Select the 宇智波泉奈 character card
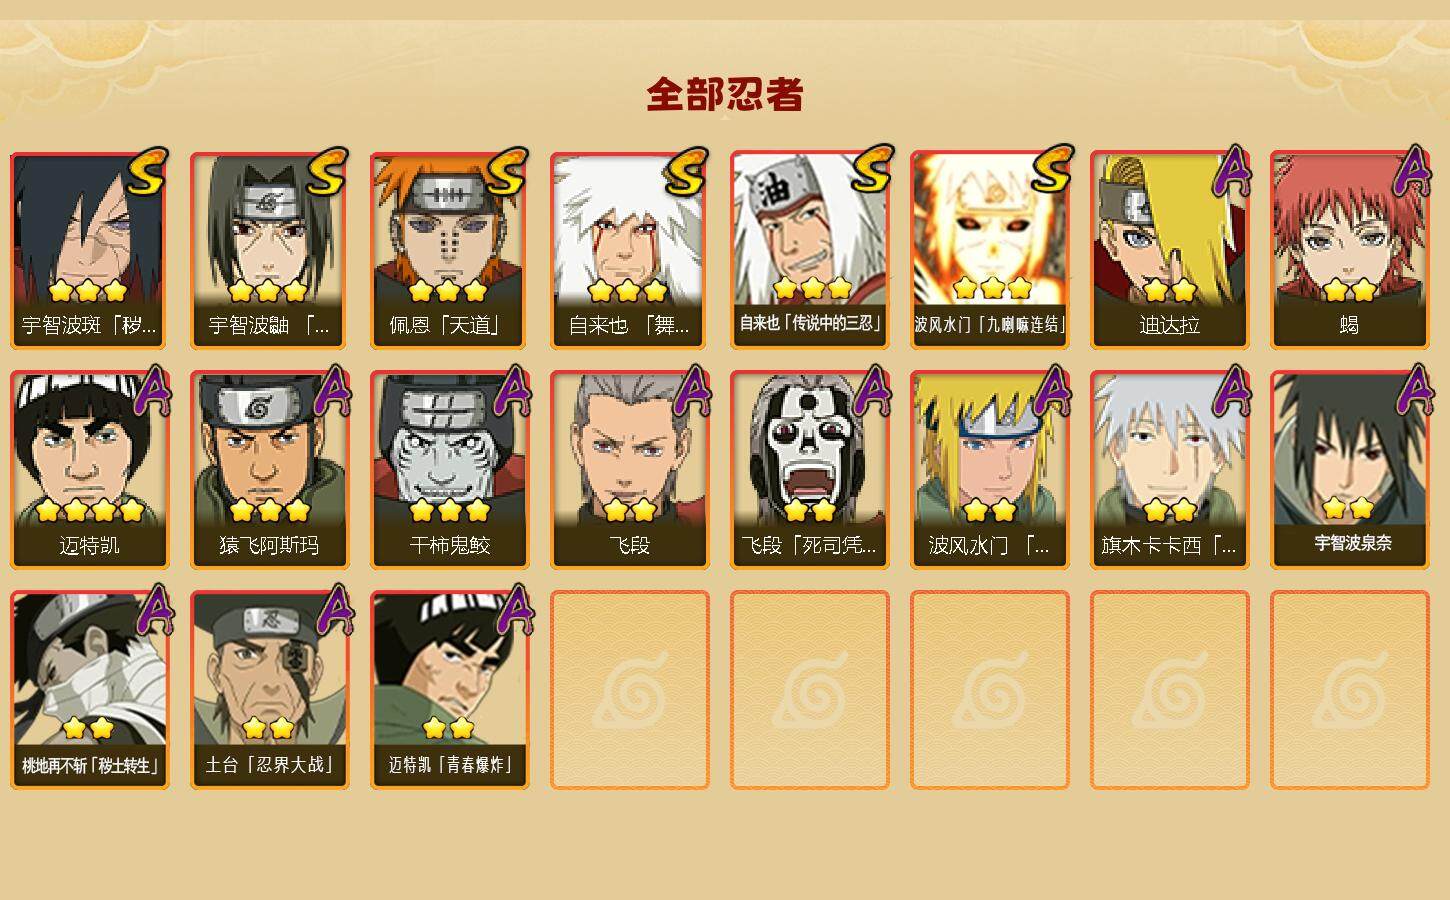This screenshot has height=900, width=1450. [1349, 470]
